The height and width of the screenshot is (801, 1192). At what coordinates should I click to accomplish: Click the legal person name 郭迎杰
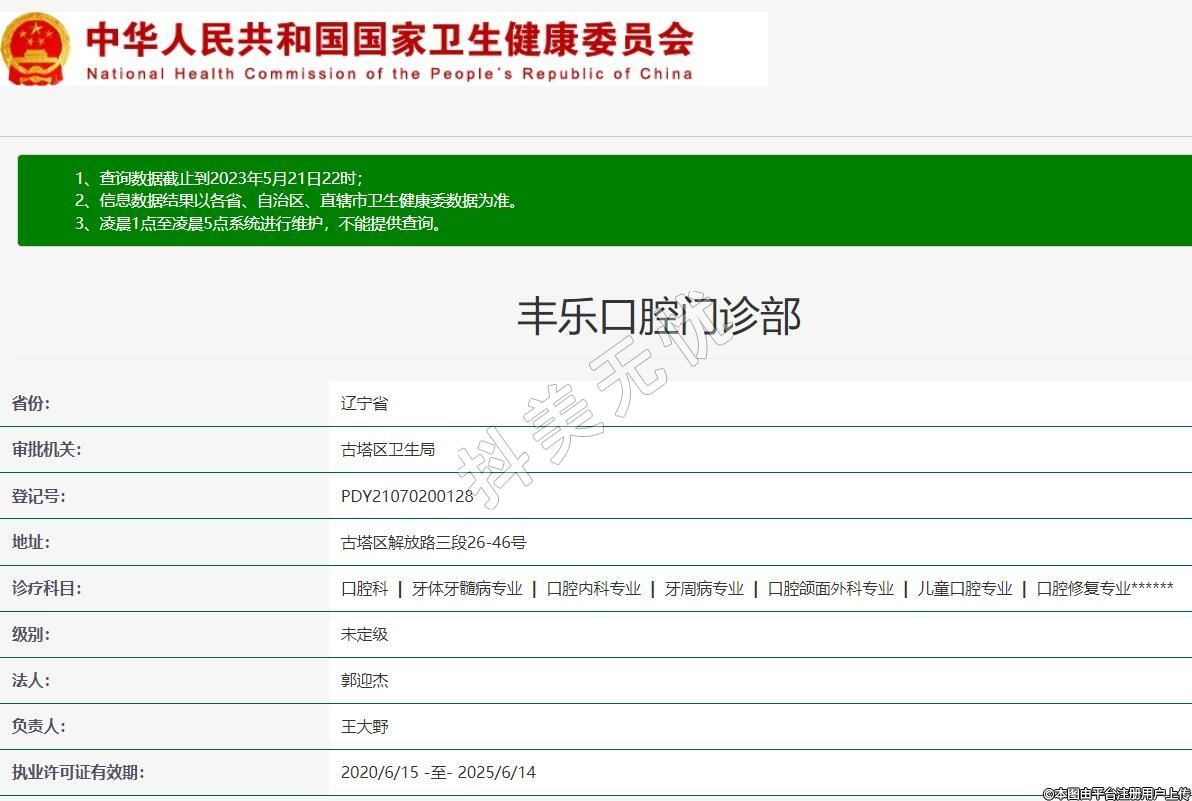coord(364,681)
